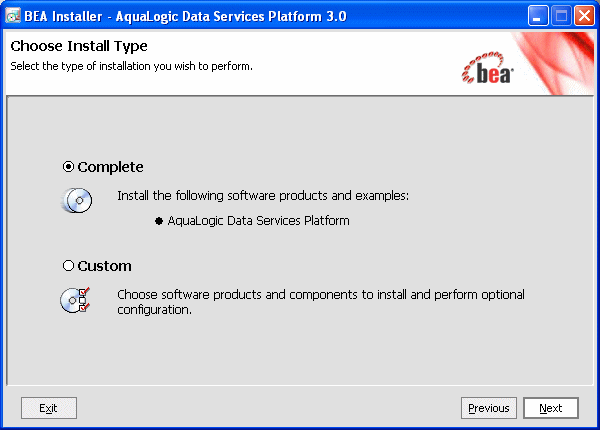The width and height of the screenshot is (600, 430).
Task: Click "Select the type of installation" subtitle
Action: coord(131,66)
